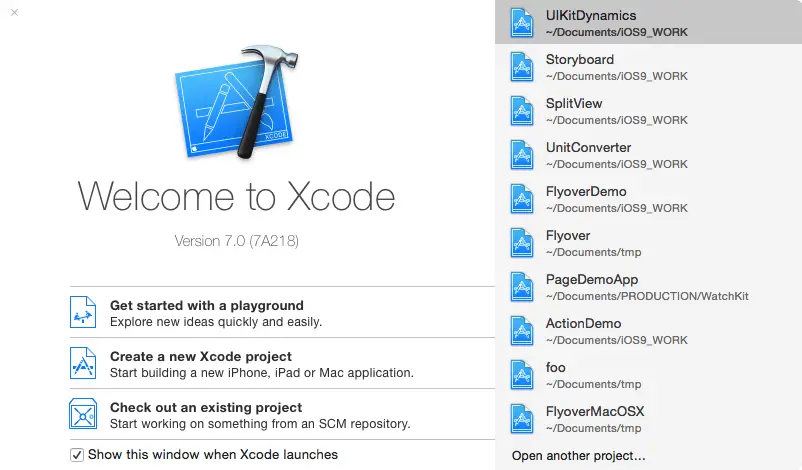Click the SplitView project file icon
Screen dimensions: 802x470
coord(522,111)
